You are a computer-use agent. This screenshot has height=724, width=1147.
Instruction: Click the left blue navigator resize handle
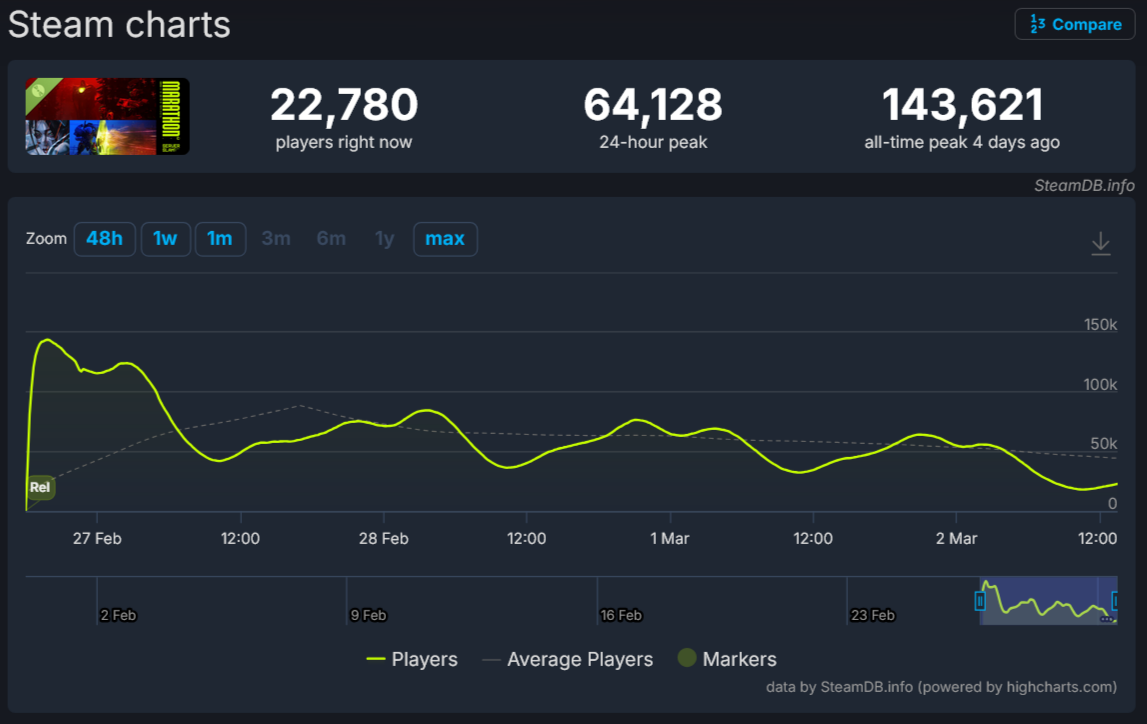click(981, 600)
